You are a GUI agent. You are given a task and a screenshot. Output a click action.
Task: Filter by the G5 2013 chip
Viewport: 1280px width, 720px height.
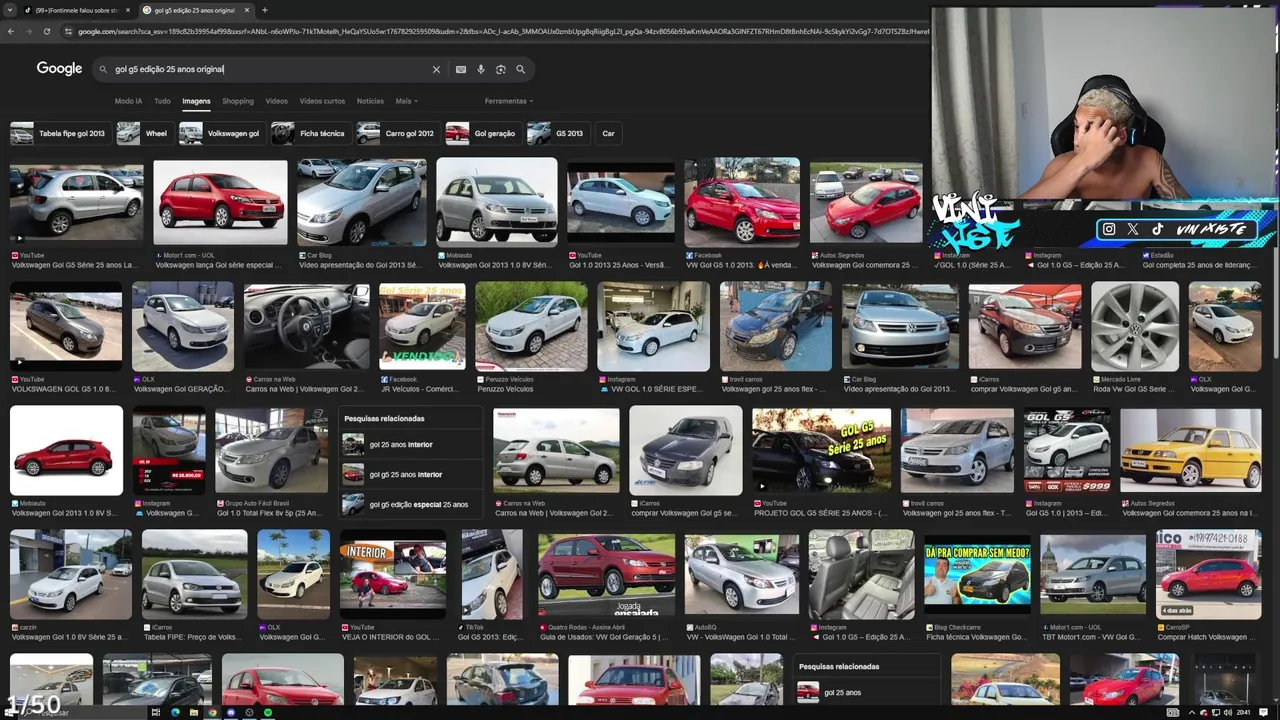coord(557,133)
